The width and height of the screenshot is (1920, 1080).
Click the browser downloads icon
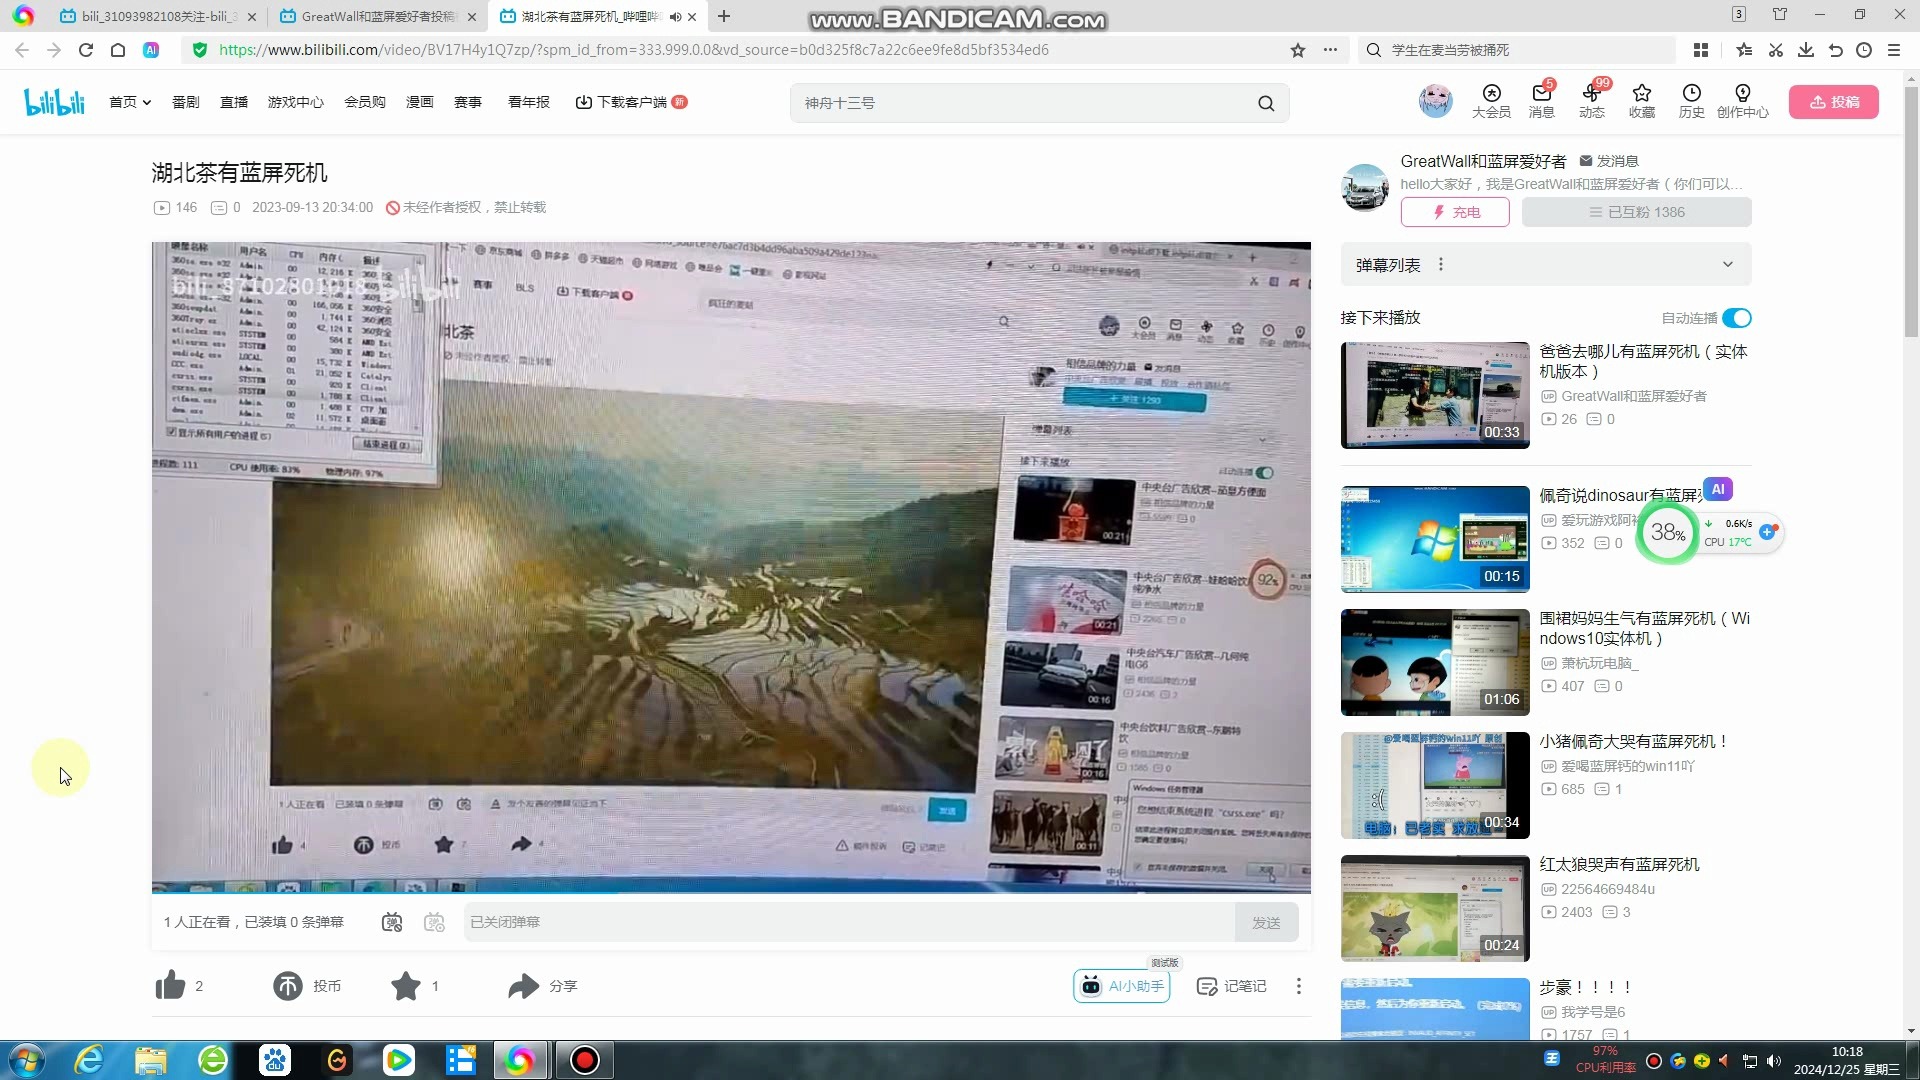pyautogui.click(x=1806, y=50)
